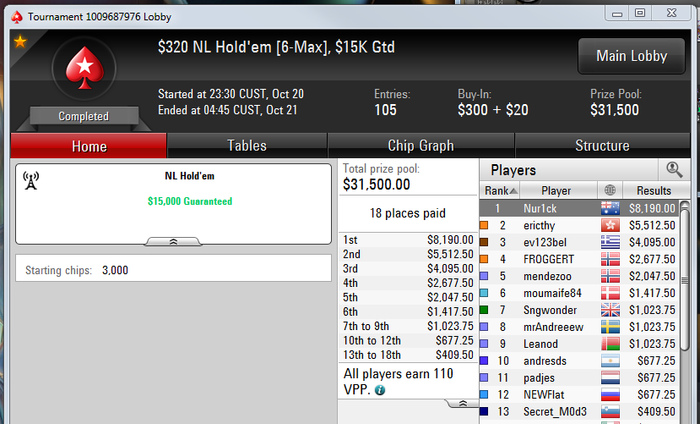Open the Structure tab
Image resolution: width=700 pixels, height=424 pixels.
[602, 145]
